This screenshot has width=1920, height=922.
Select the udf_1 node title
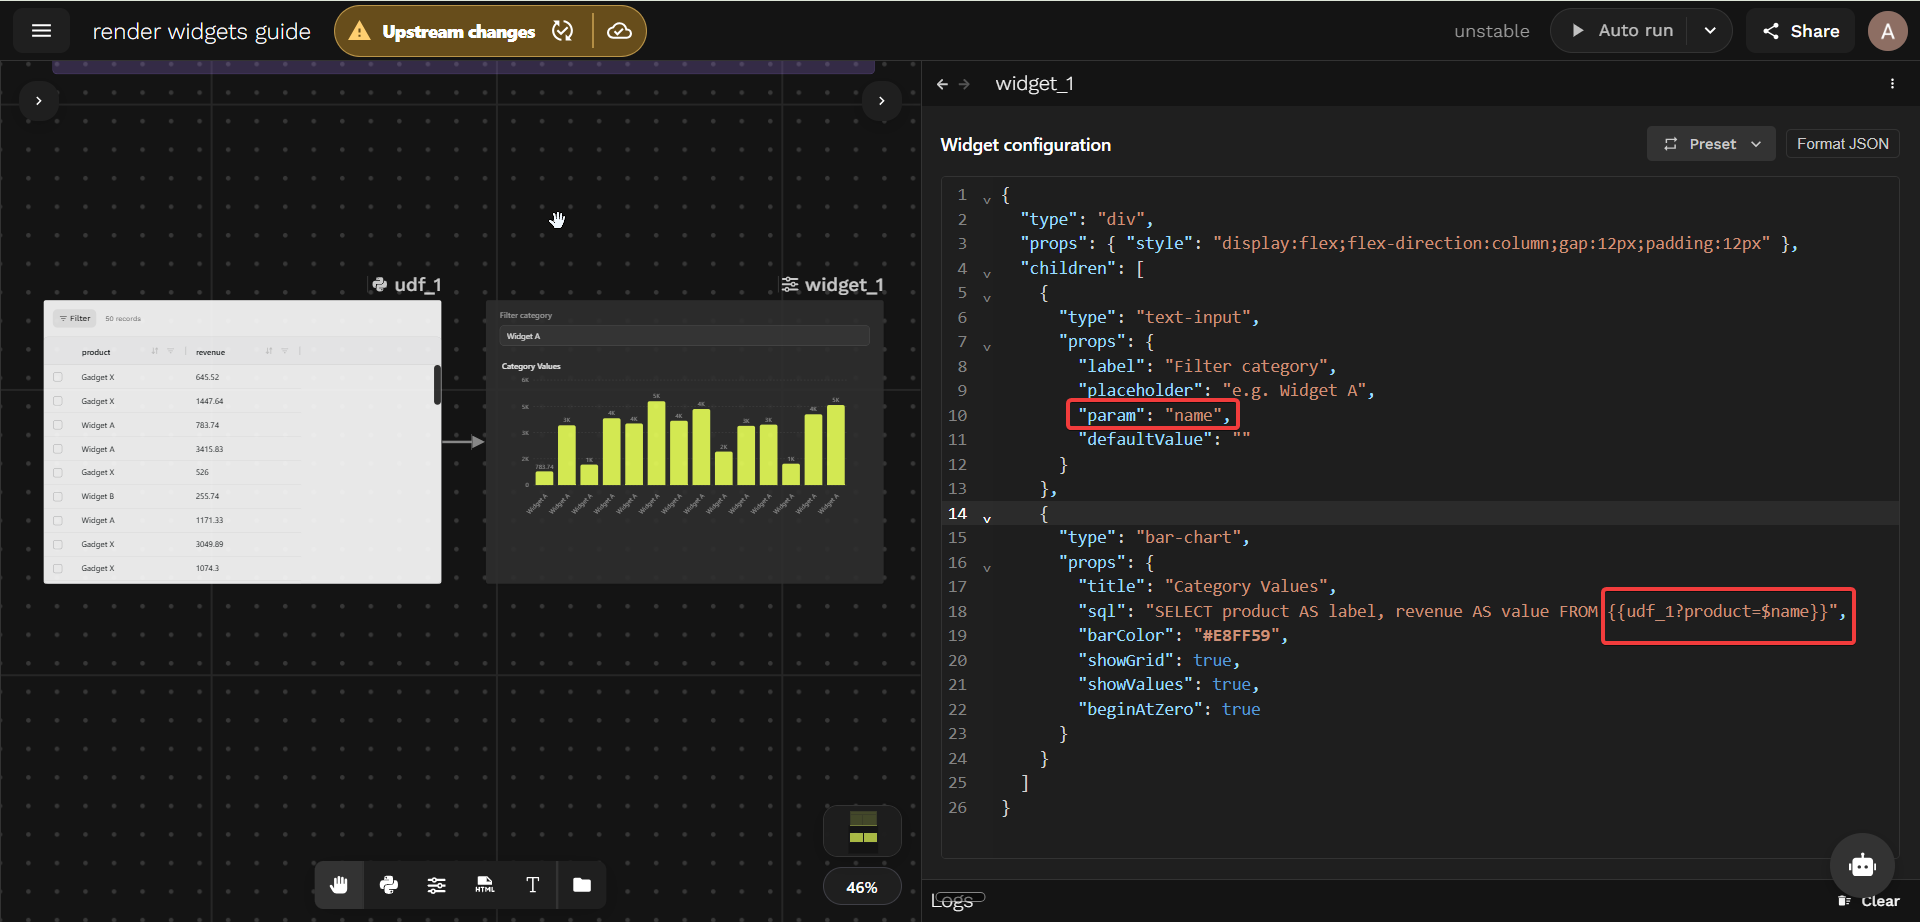coord(418,285)
